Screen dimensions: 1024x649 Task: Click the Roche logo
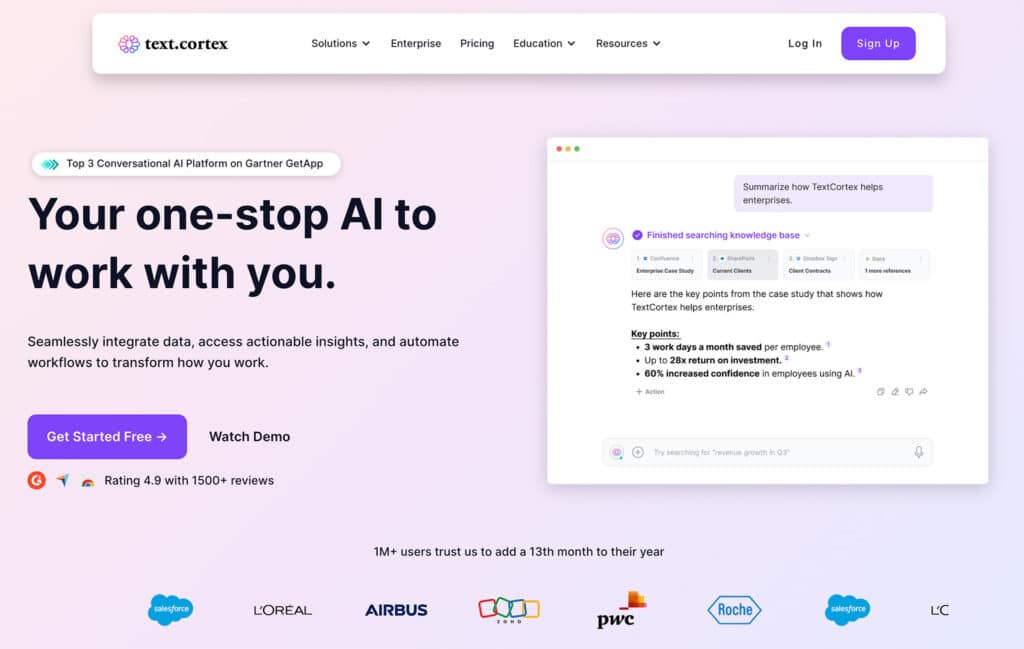[735, 610]
